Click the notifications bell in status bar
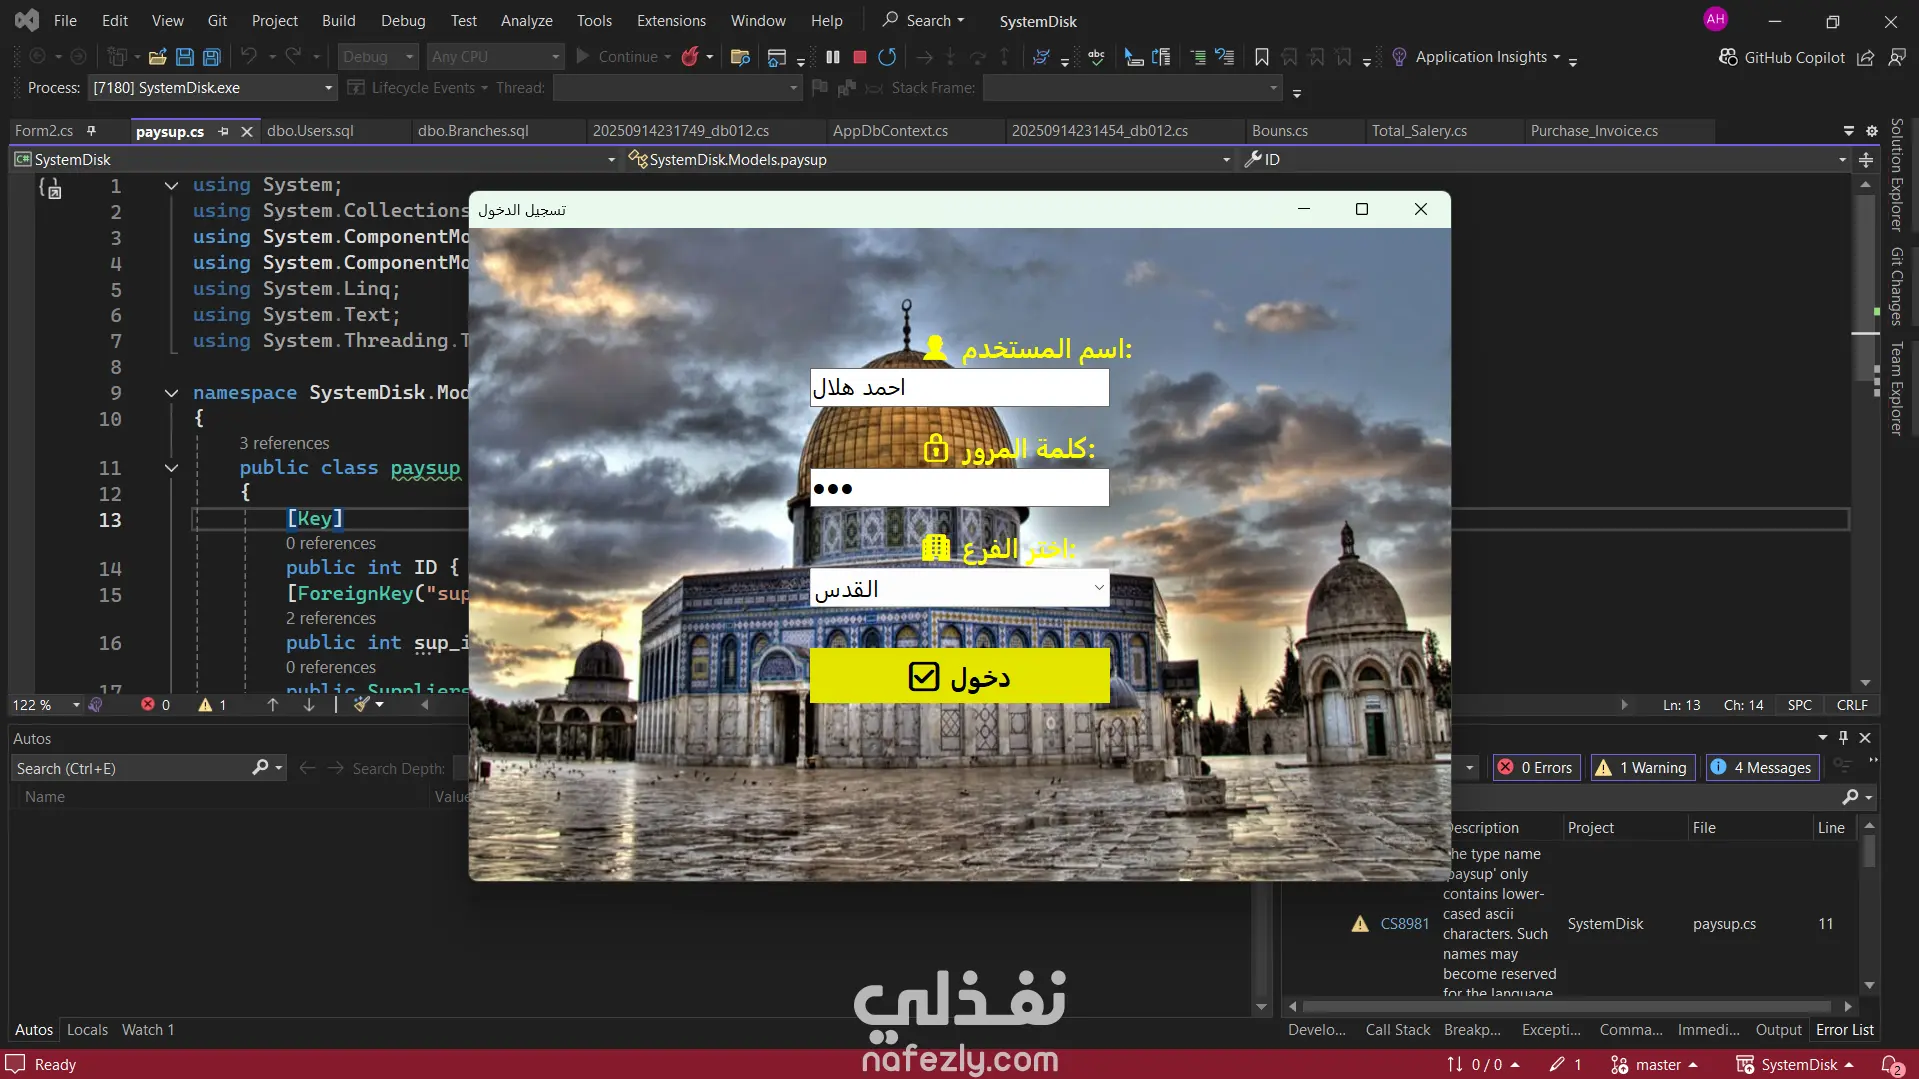This screenshot has height=1079, width=1919. click(x=1891, y=1065)
